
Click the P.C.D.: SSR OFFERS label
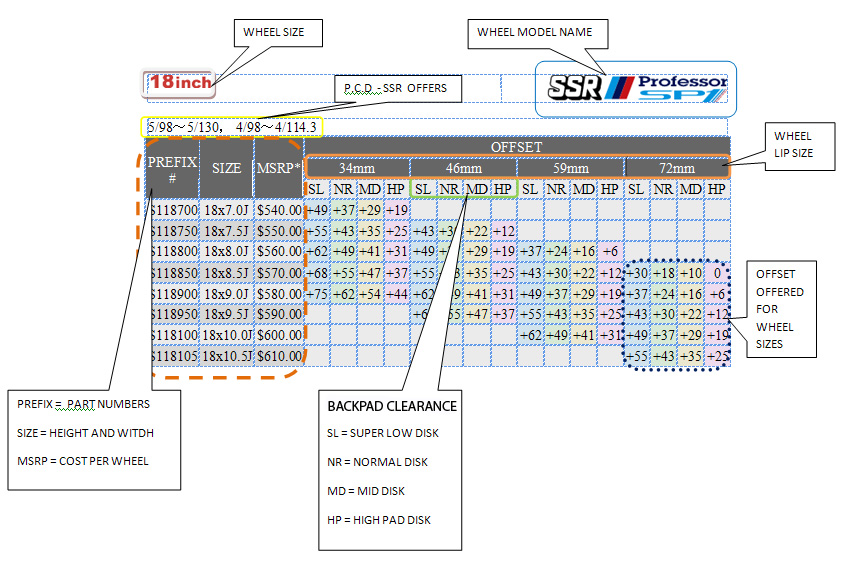(397, 89)
